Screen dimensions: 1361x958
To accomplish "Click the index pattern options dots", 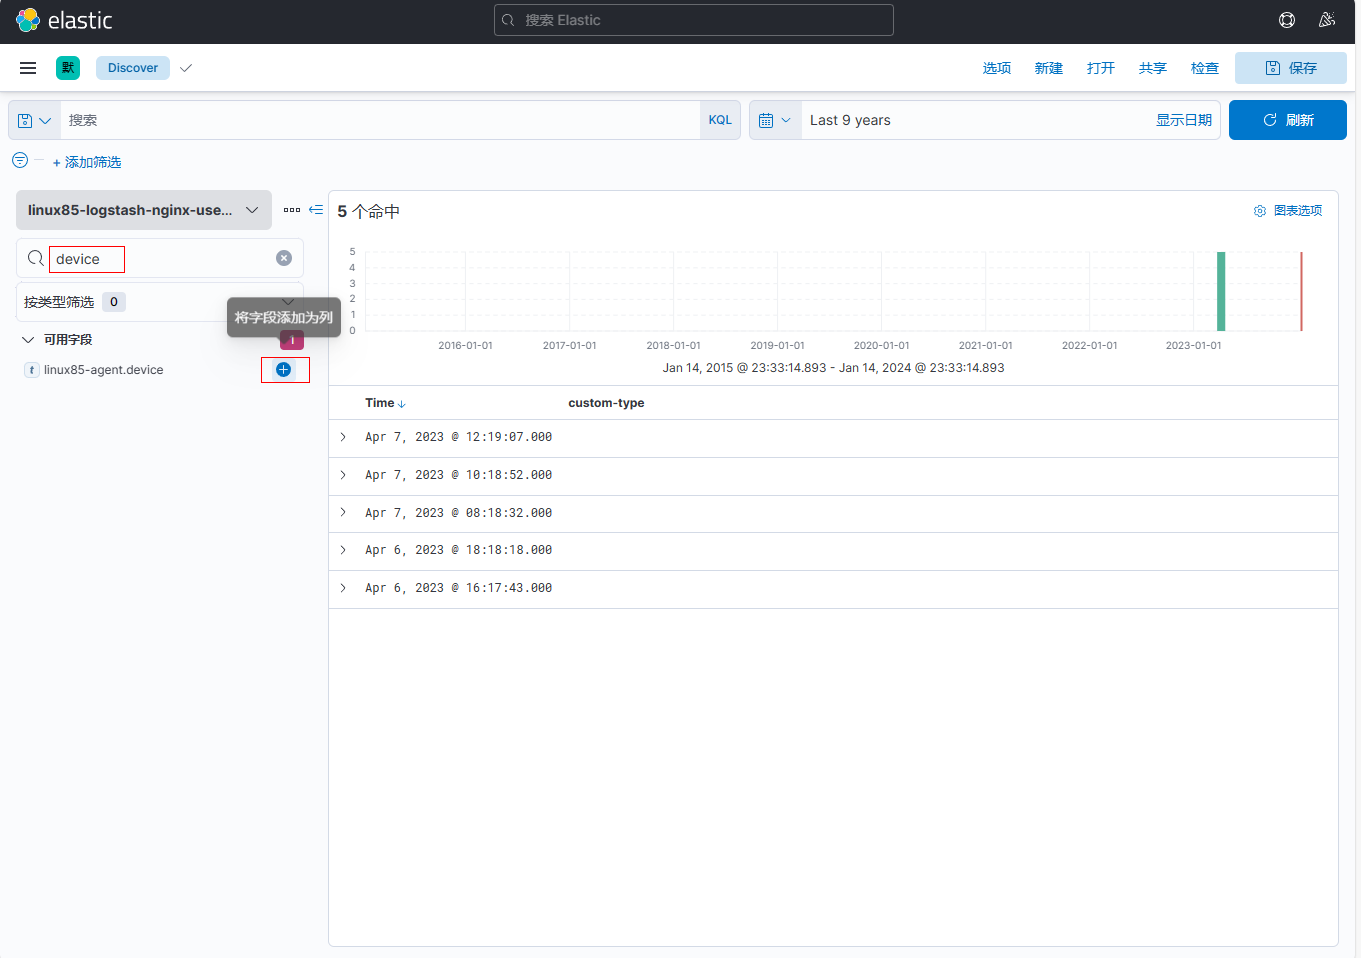I will (292, 210).
